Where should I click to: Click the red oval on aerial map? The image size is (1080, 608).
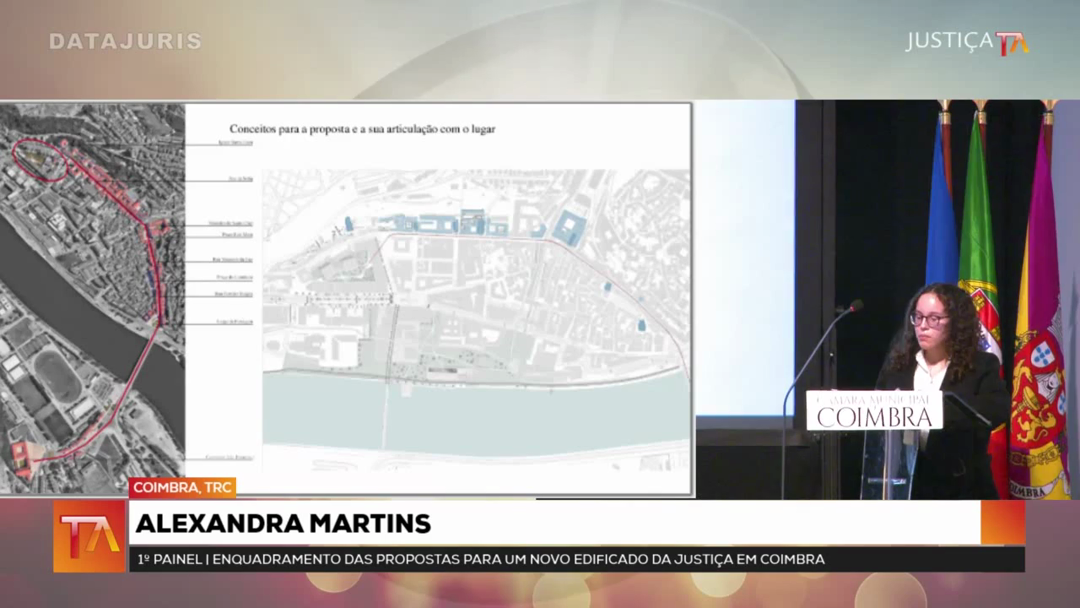pos(40,160)
